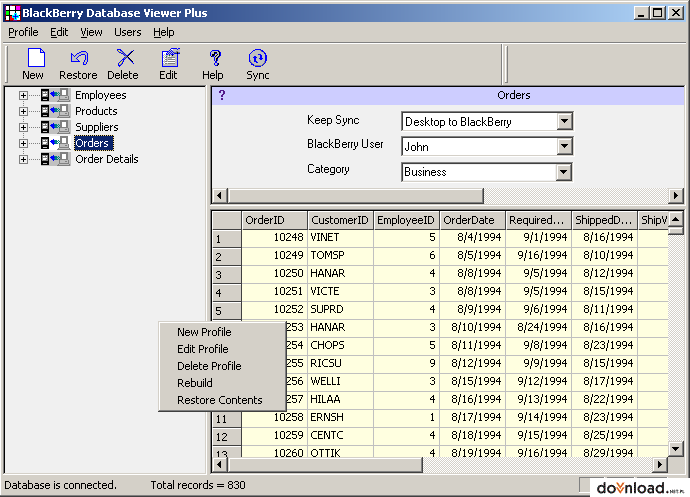Select row header number 1
Viewport: 690px width, 497px height.
[227, 239]
